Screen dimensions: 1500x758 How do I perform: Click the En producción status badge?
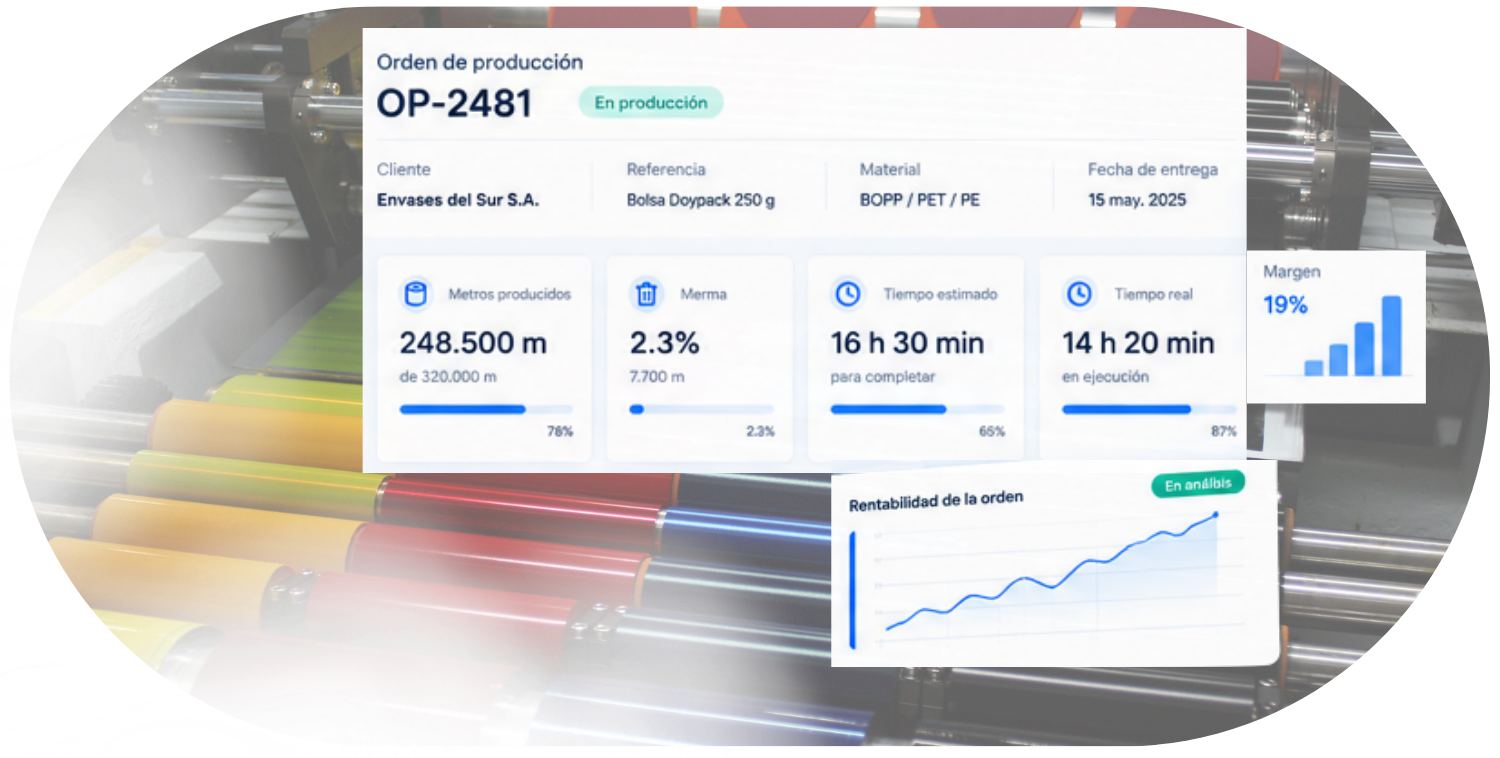point(651,102)
